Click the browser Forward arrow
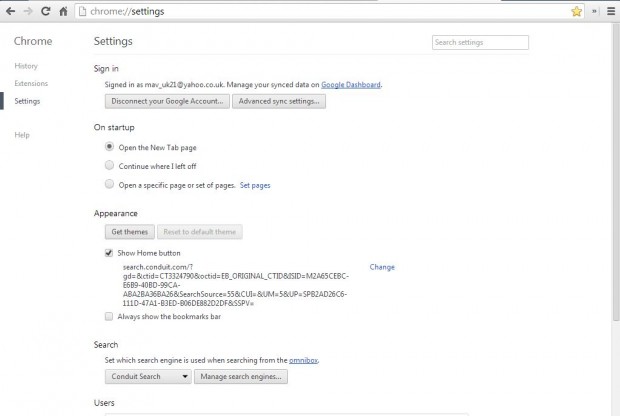This screenshot has height=416, width=620. tap(28, 11)
